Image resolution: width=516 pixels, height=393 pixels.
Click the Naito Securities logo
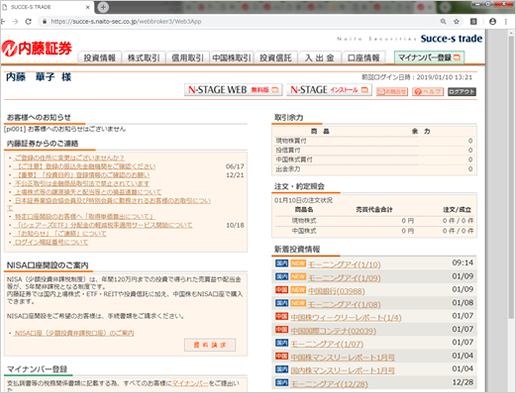37,49
